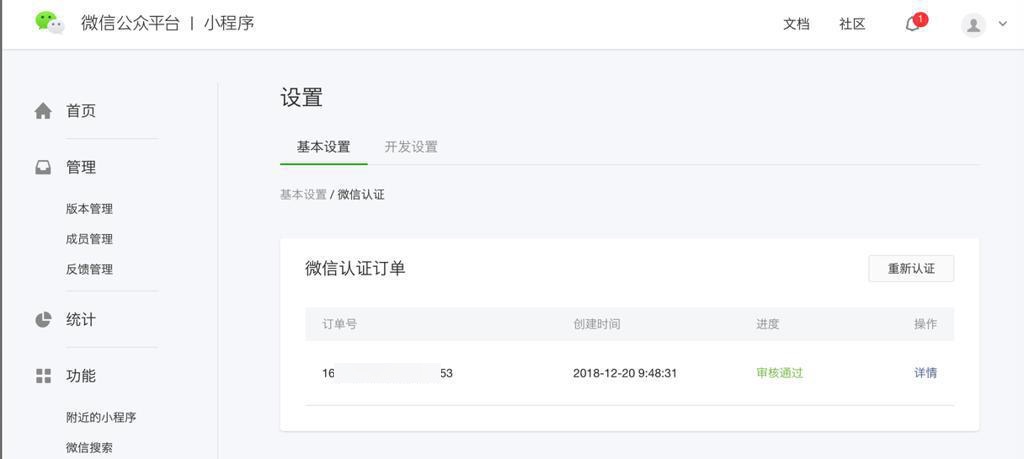1024x459 pixels.
Task: Open the 详情 link for the order
Action: [925, 373]
